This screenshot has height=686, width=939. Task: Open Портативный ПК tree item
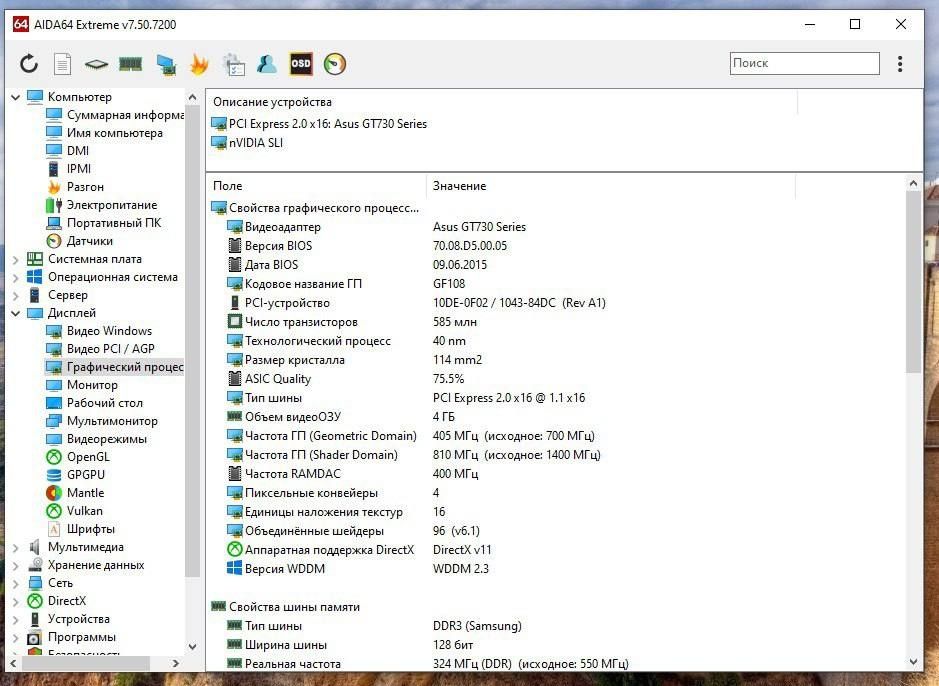click(104, 223)
